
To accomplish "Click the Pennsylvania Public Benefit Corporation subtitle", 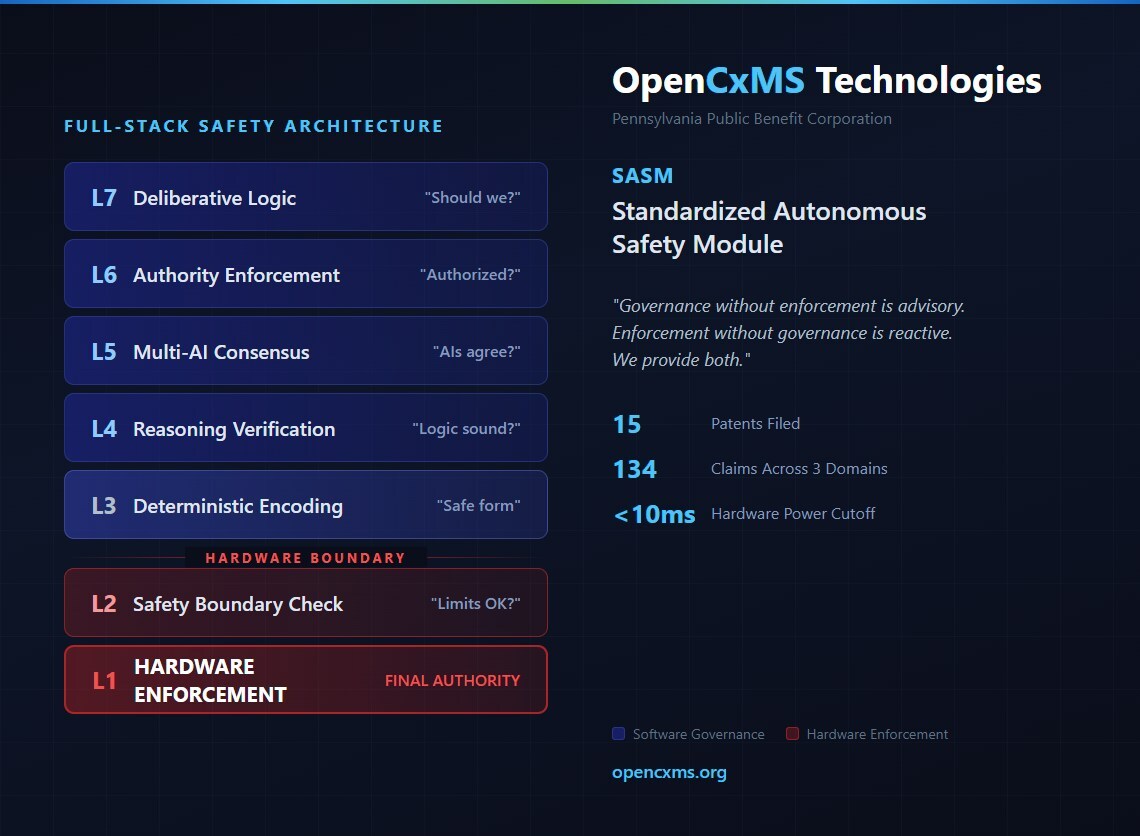I will click(x=751, y=119).
